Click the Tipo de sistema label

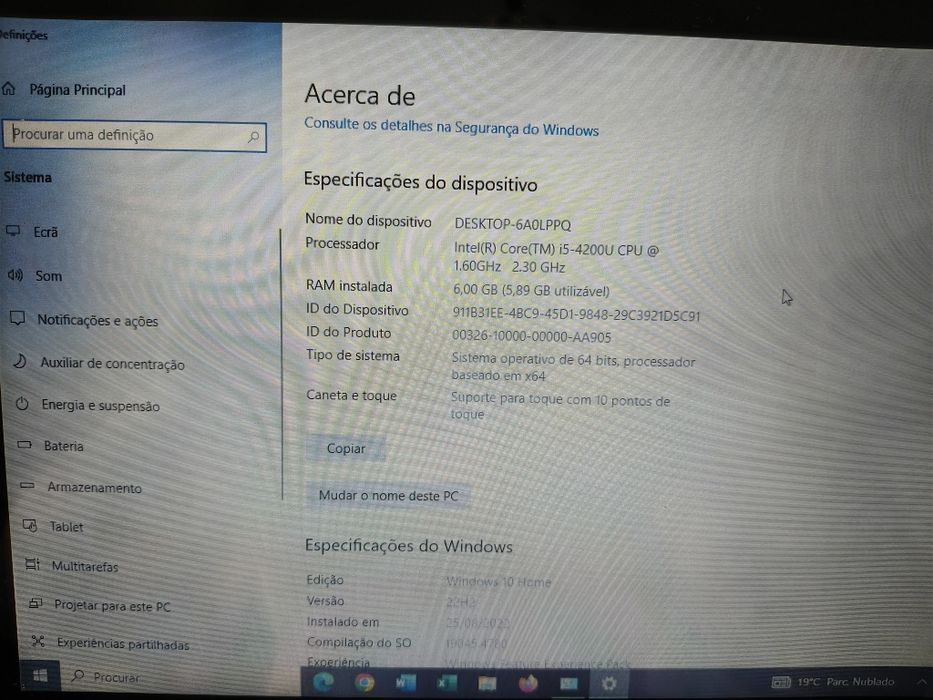(353, 355)
